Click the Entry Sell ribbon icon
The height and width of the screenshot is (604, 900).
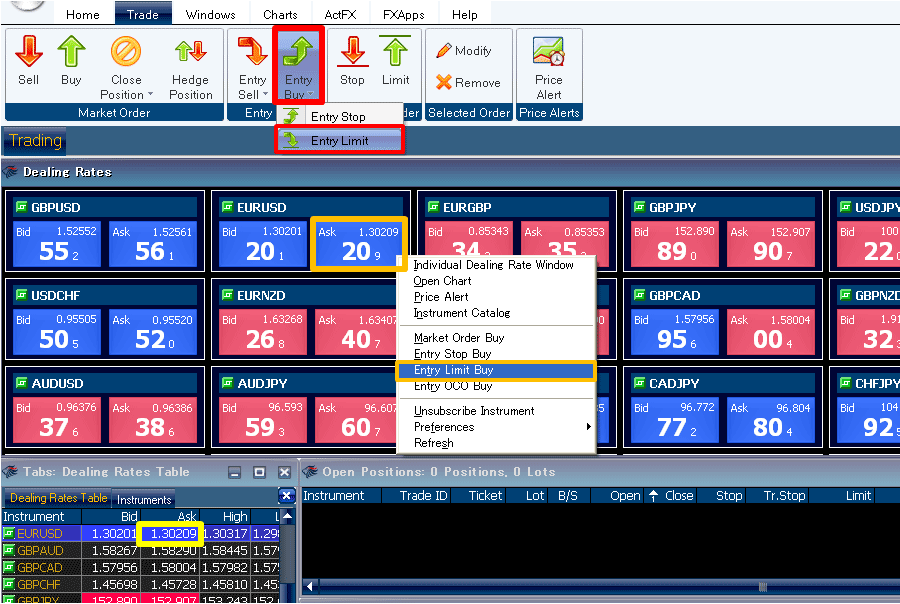point(253,51)
